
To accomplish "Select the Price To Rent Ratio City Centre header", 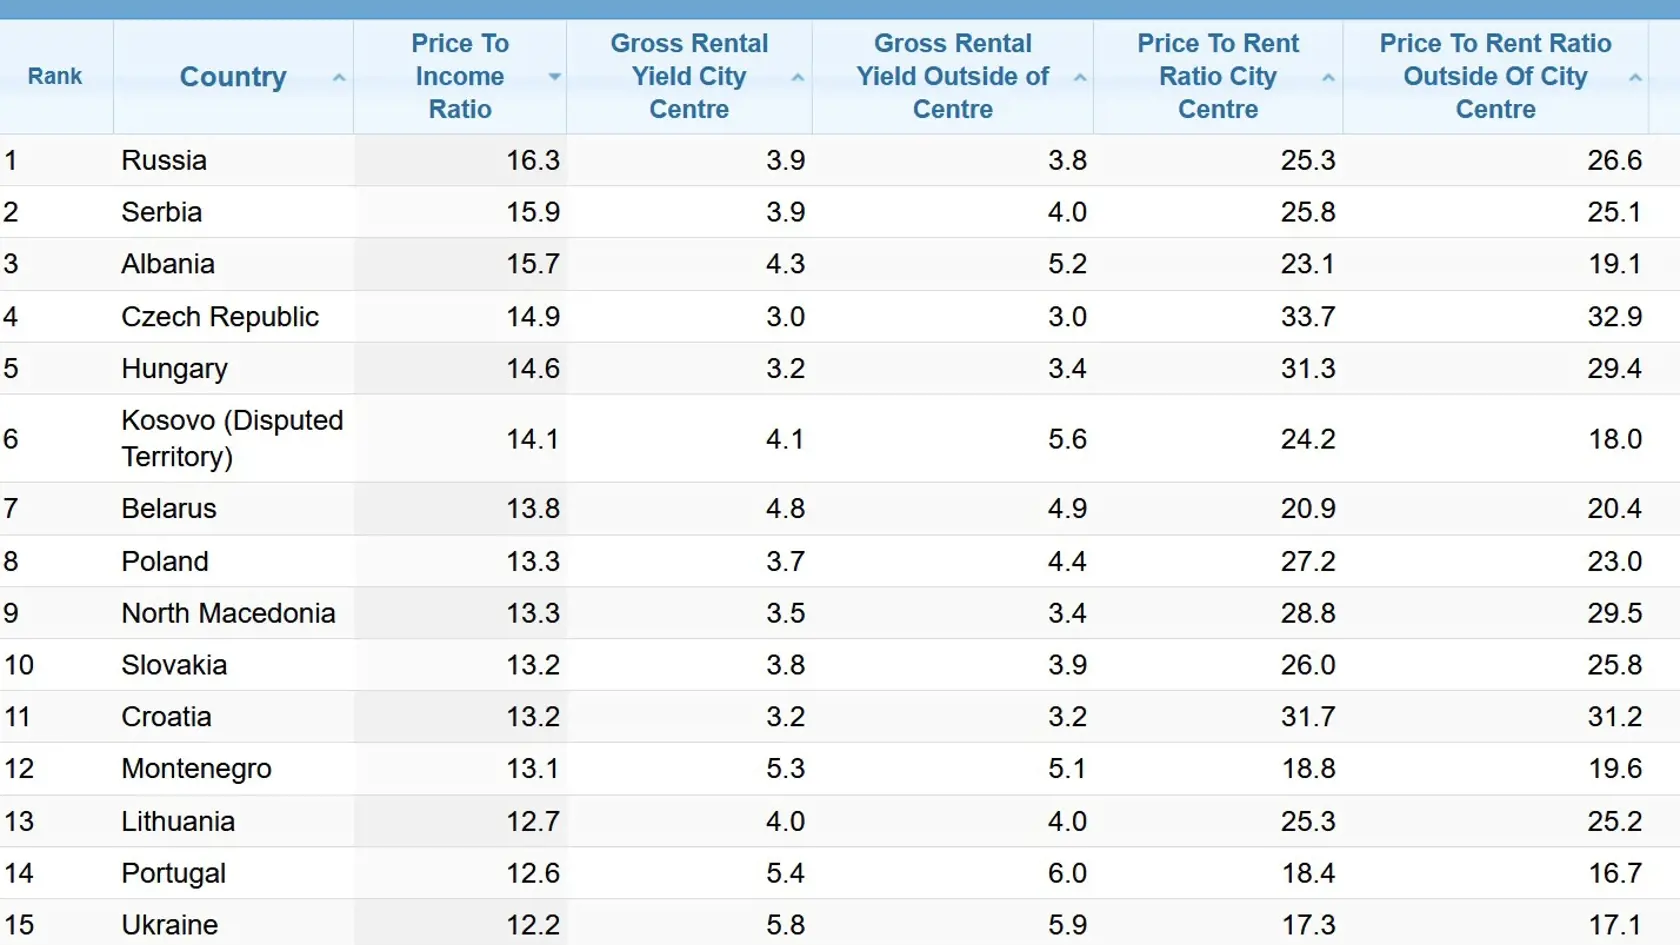I will coord(1218,76).
